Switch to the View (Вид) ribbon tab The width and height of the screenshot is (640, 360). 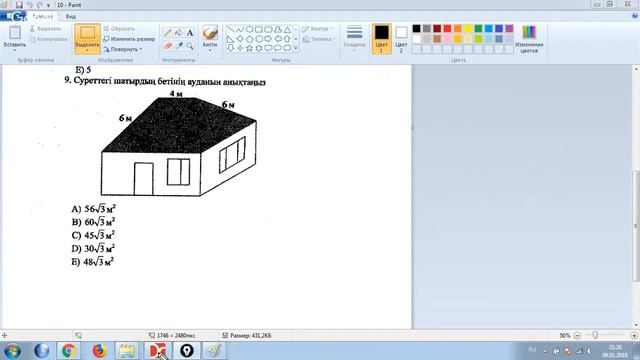(x=71, y=16)
